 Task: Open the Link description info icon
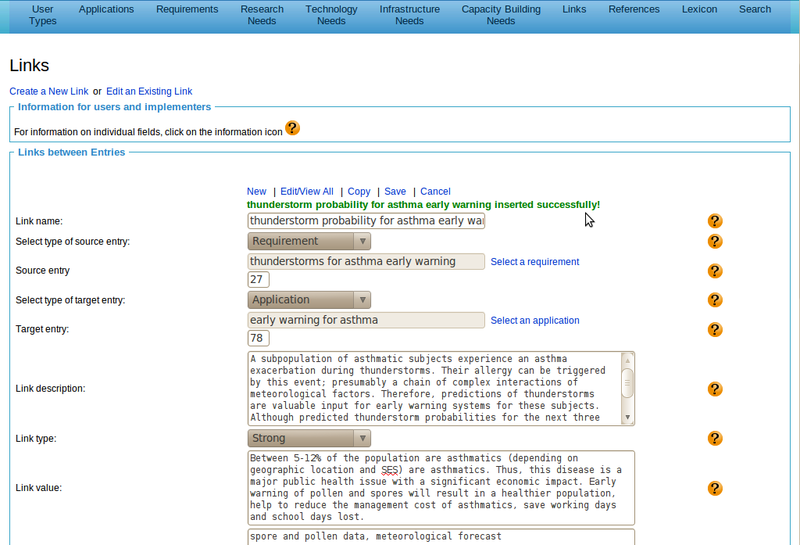click(715, 389)
